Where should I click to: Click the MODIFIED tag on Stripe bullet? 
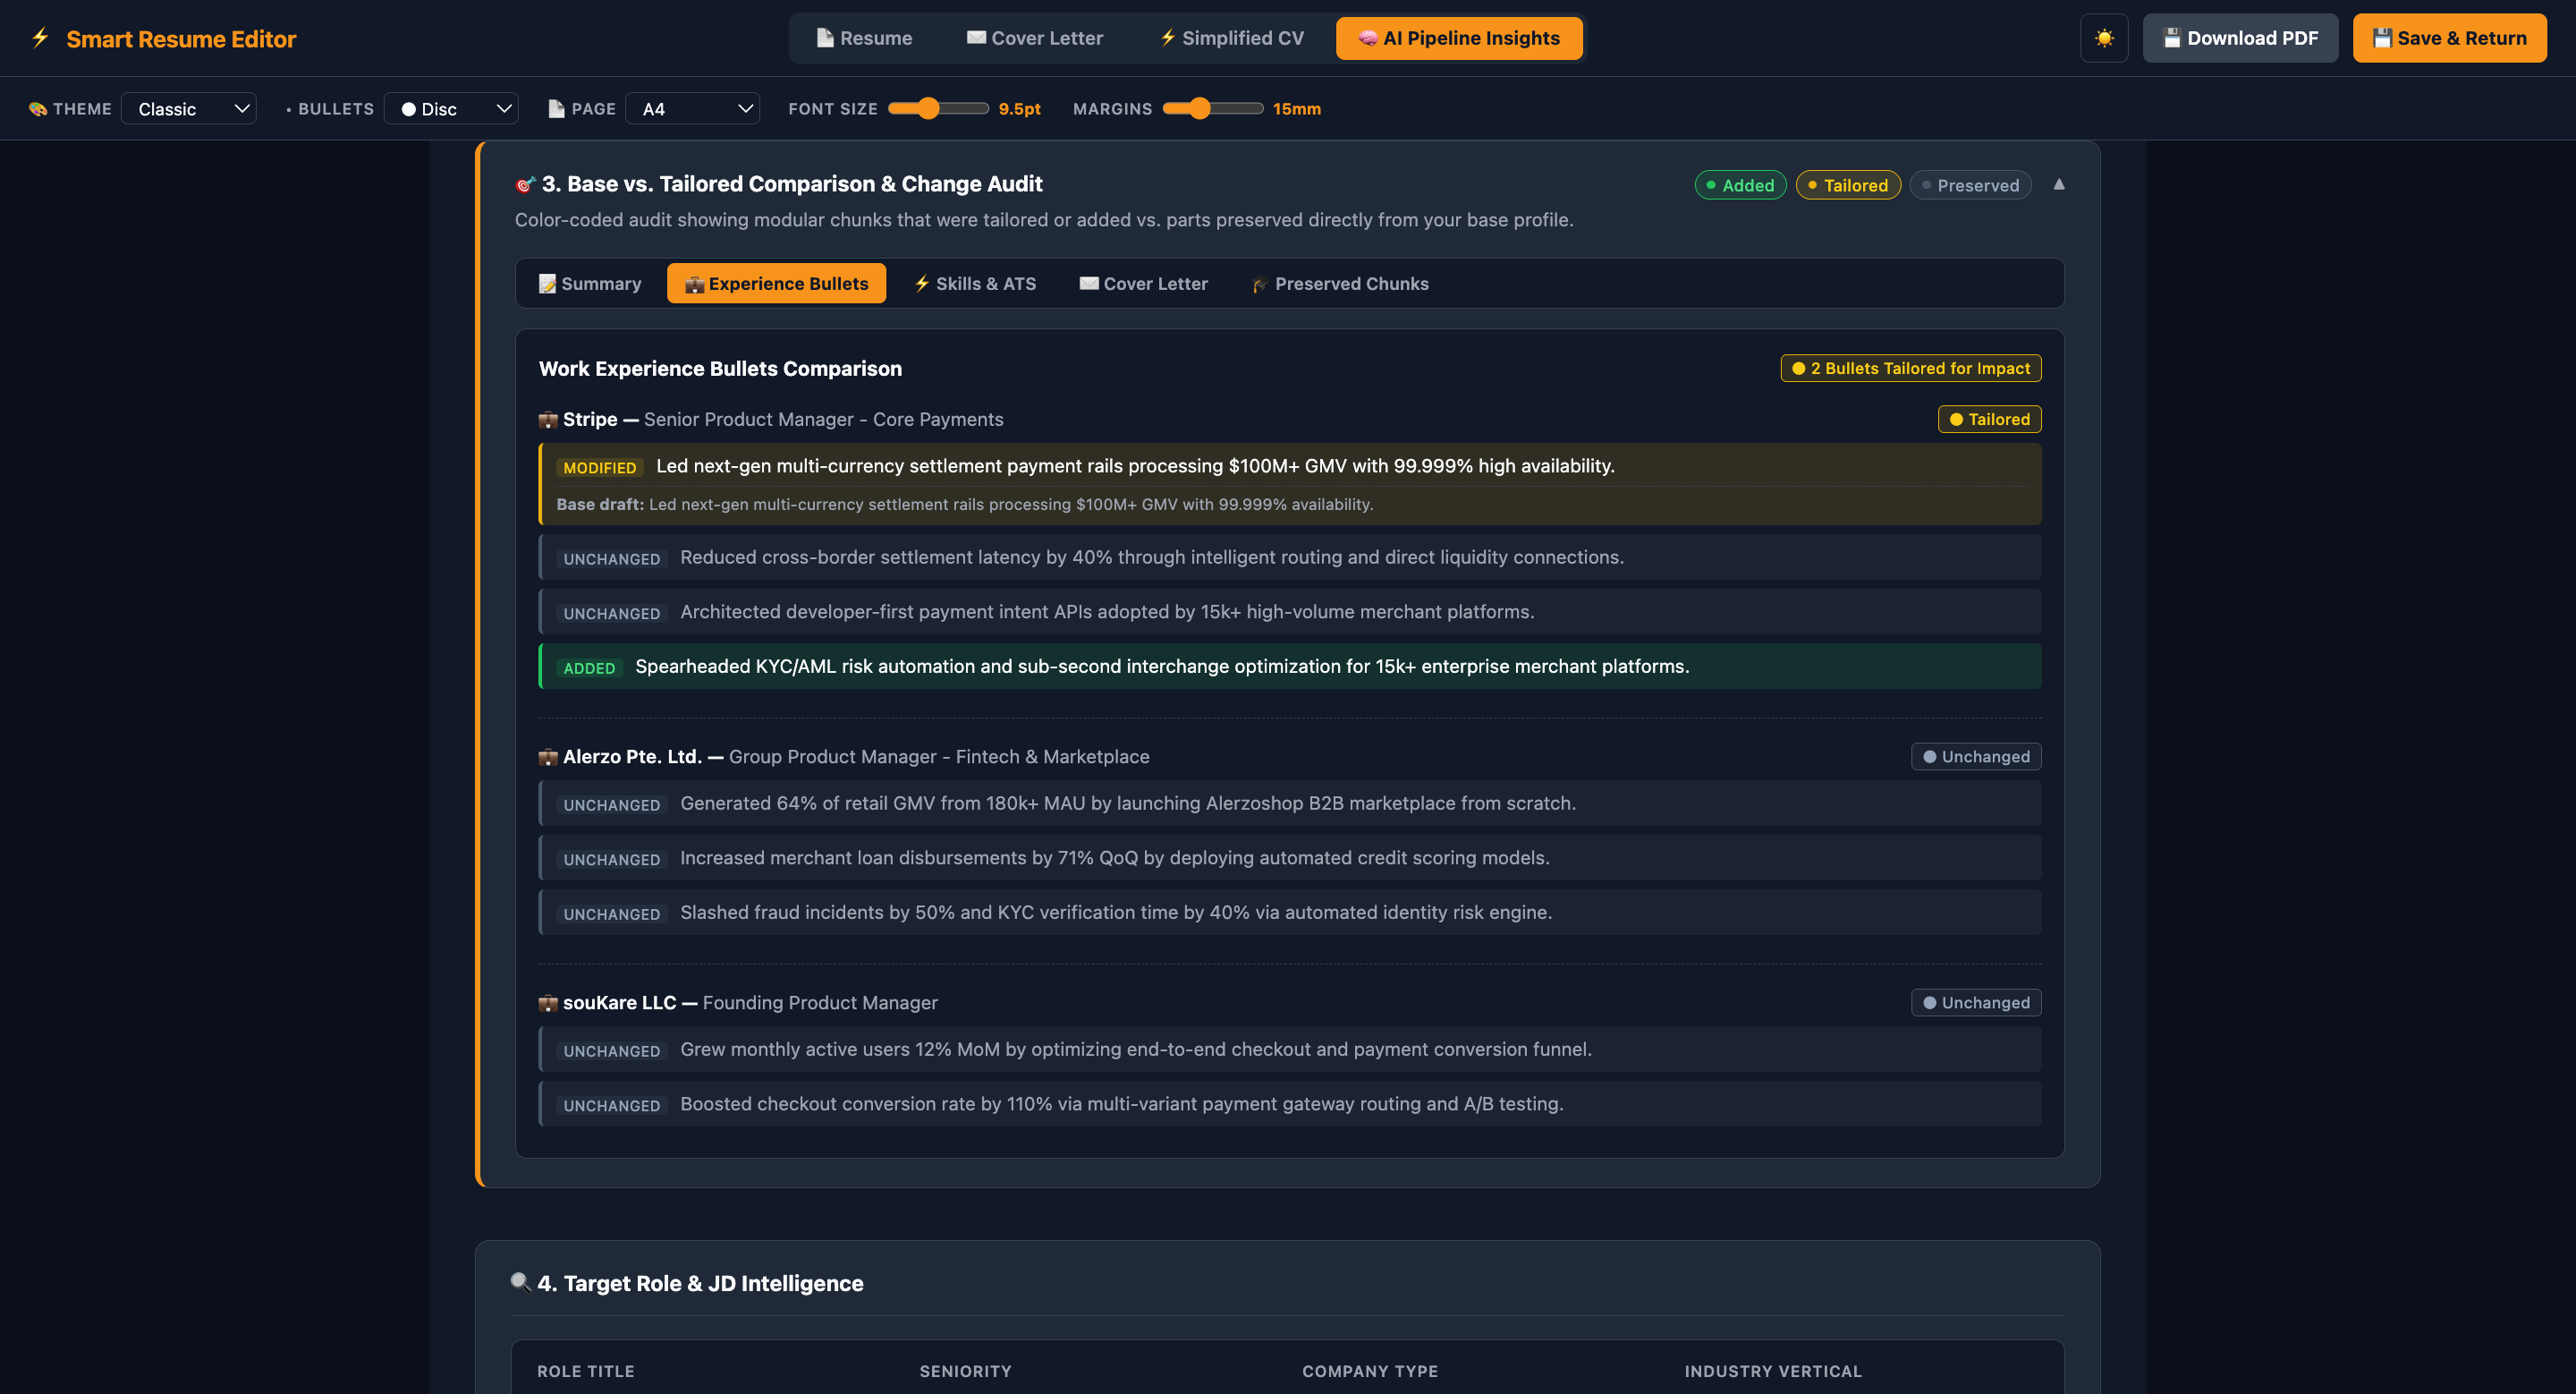coord(599,467)
